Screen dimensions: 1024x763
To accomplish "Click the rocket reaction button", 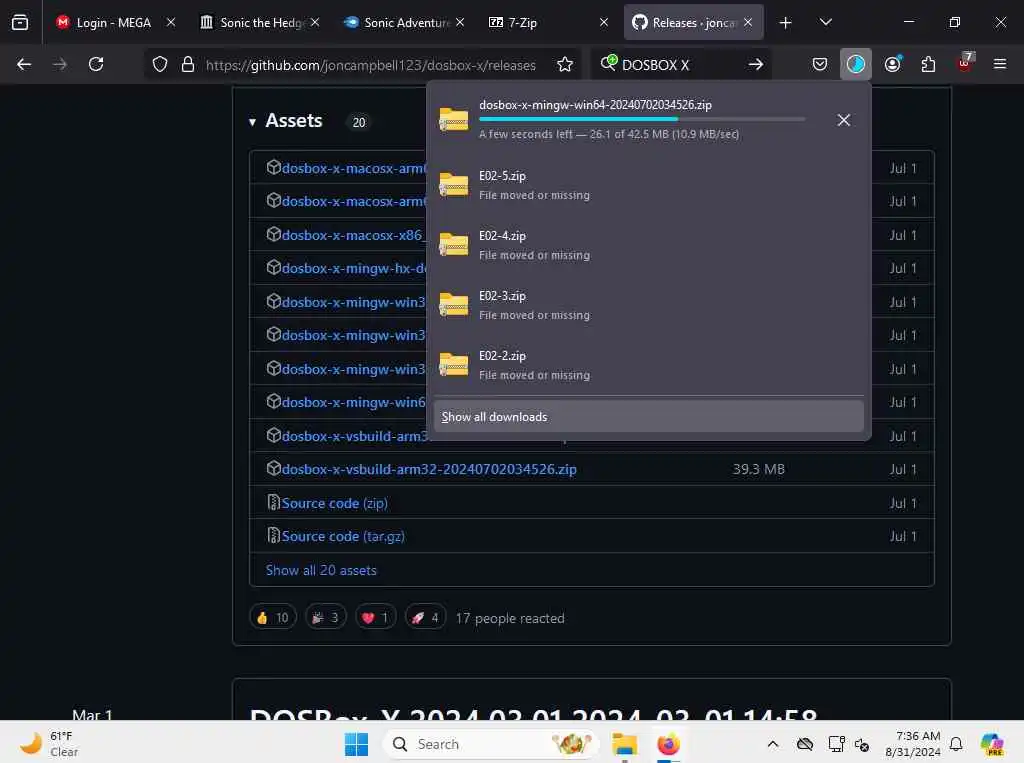I will click(x=426, y=617).
